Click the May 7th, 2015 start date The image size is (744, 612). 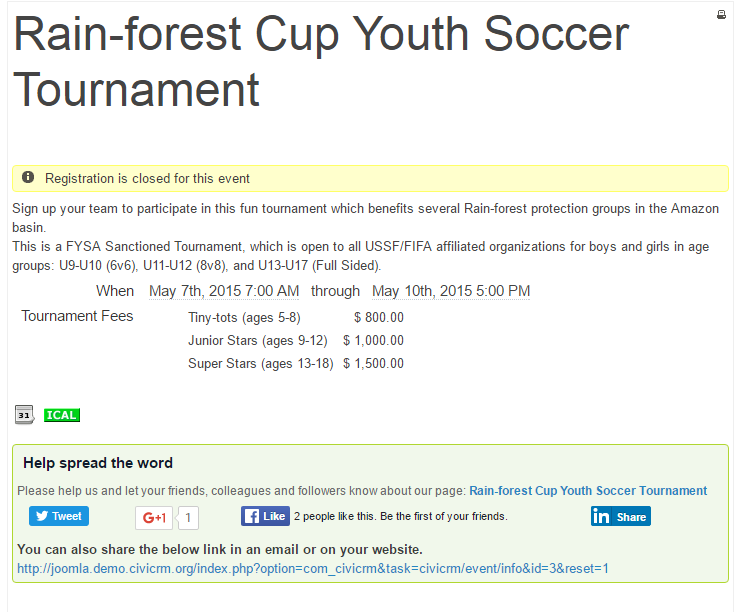[x=224, y=291]
